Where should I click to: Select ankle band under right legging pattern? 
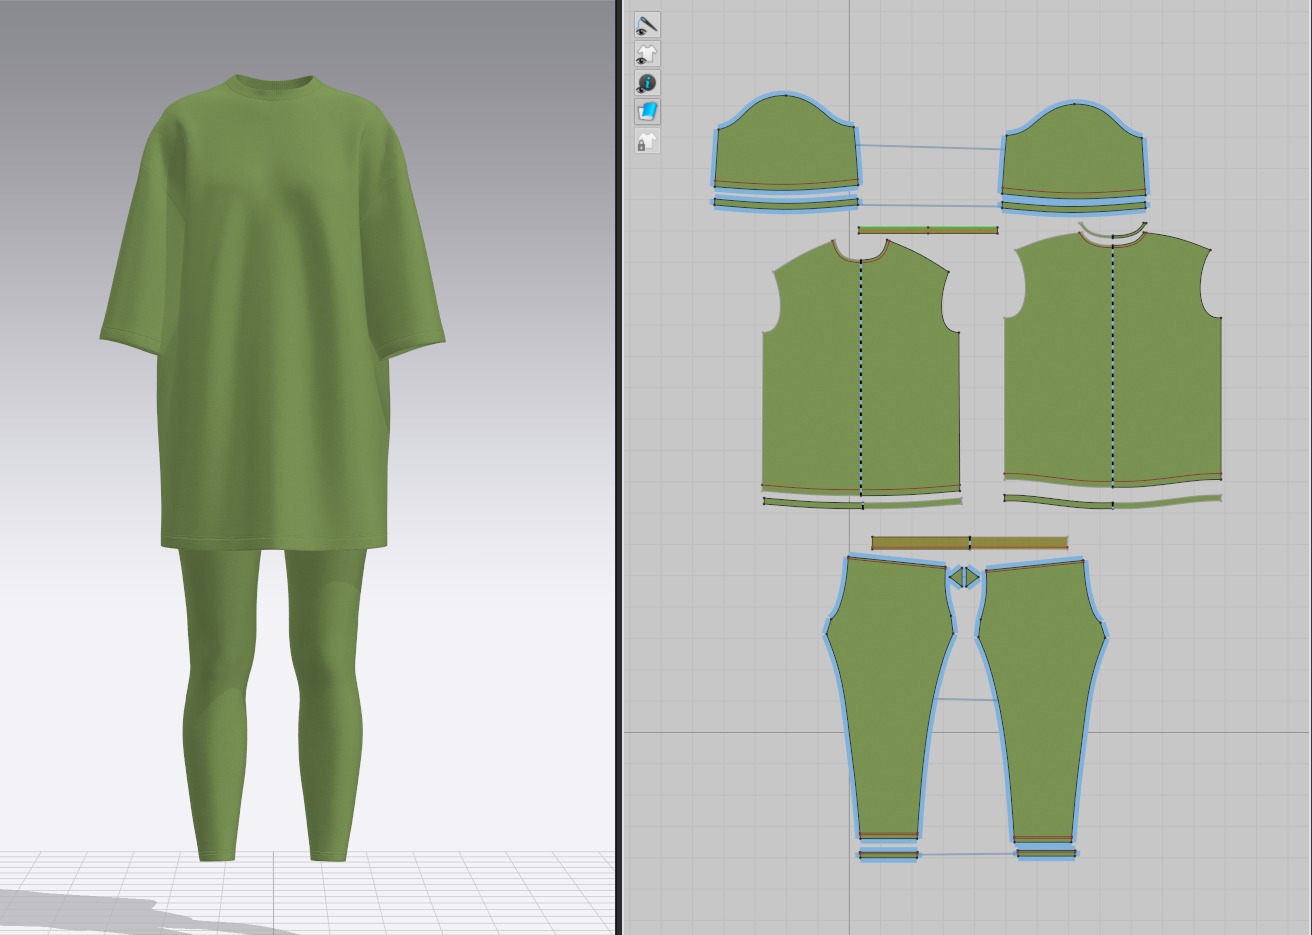1046,854
